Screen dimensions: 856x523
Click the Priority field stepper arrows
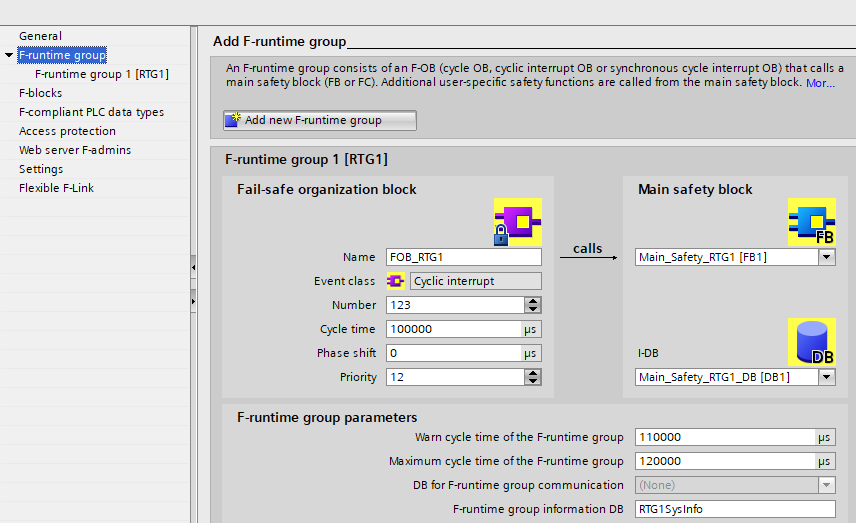(x=533, y=377)
